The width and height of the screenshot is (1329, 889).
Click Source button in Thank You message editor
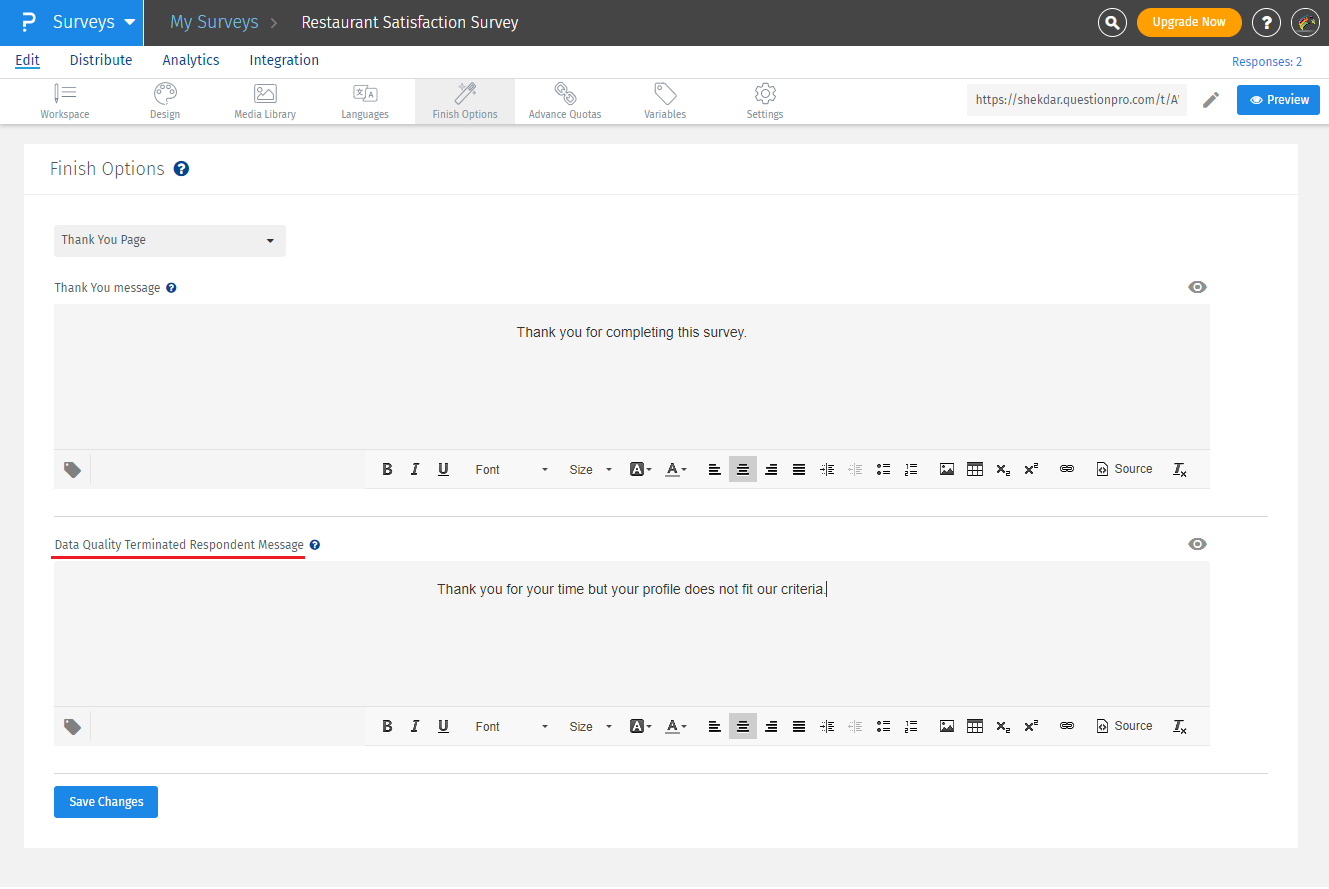click(1124, 469)
